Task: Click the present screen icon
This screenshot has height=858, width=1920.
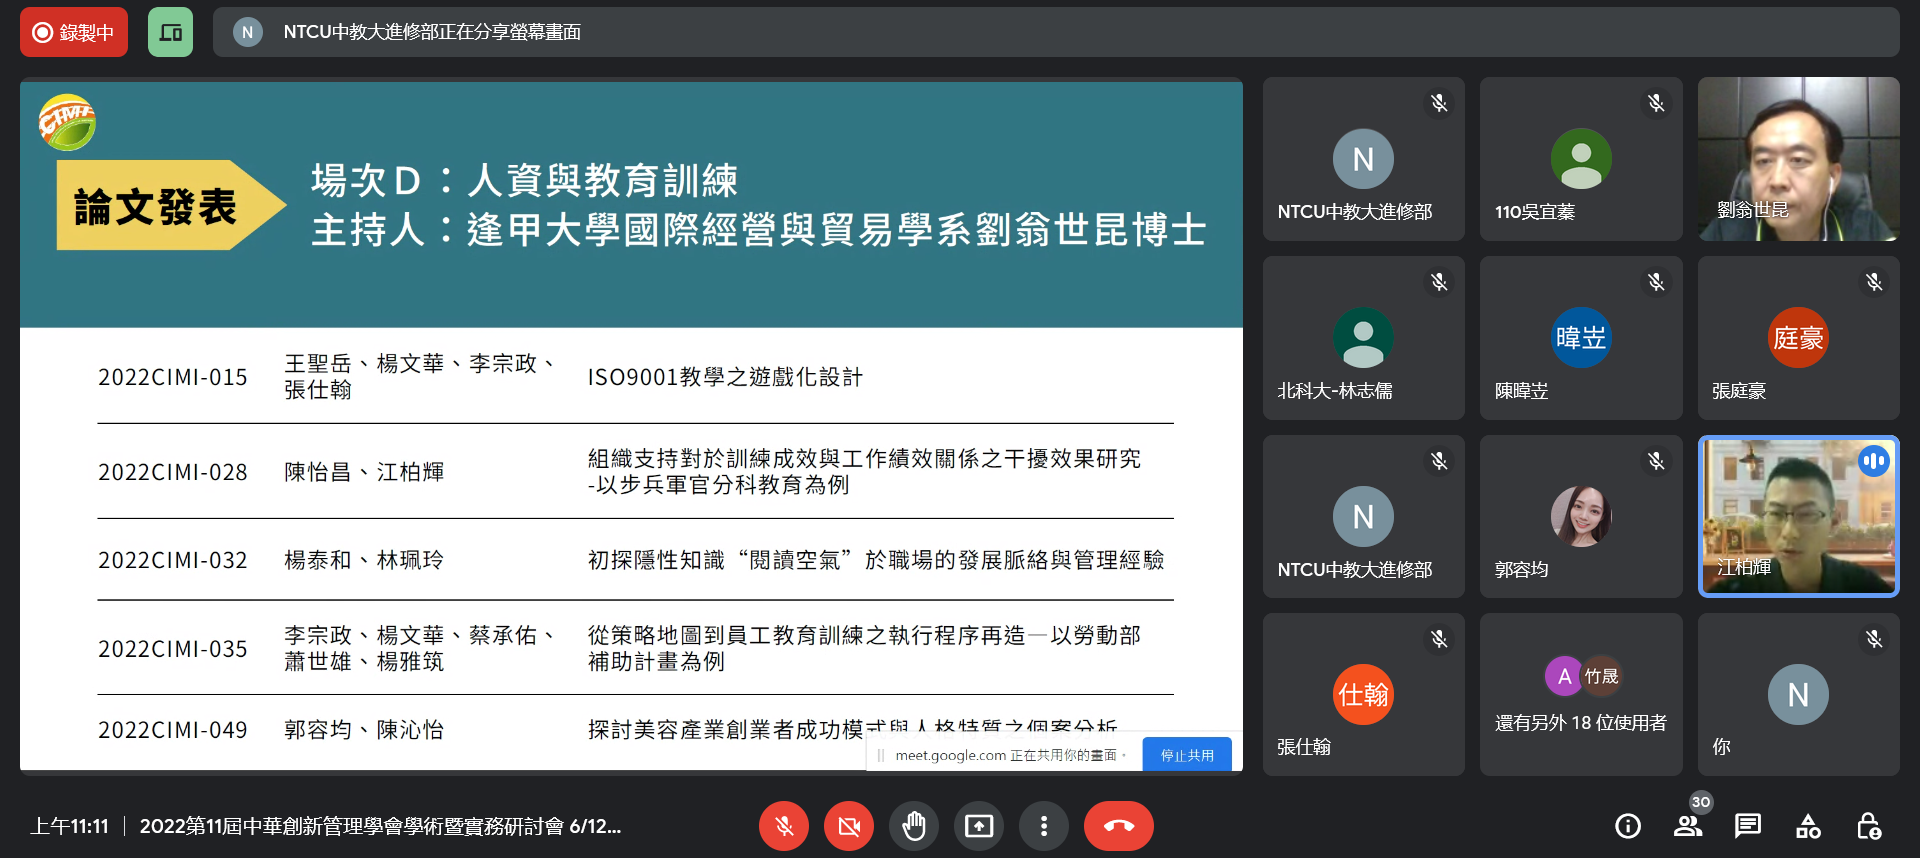Action: click(978, 826)
